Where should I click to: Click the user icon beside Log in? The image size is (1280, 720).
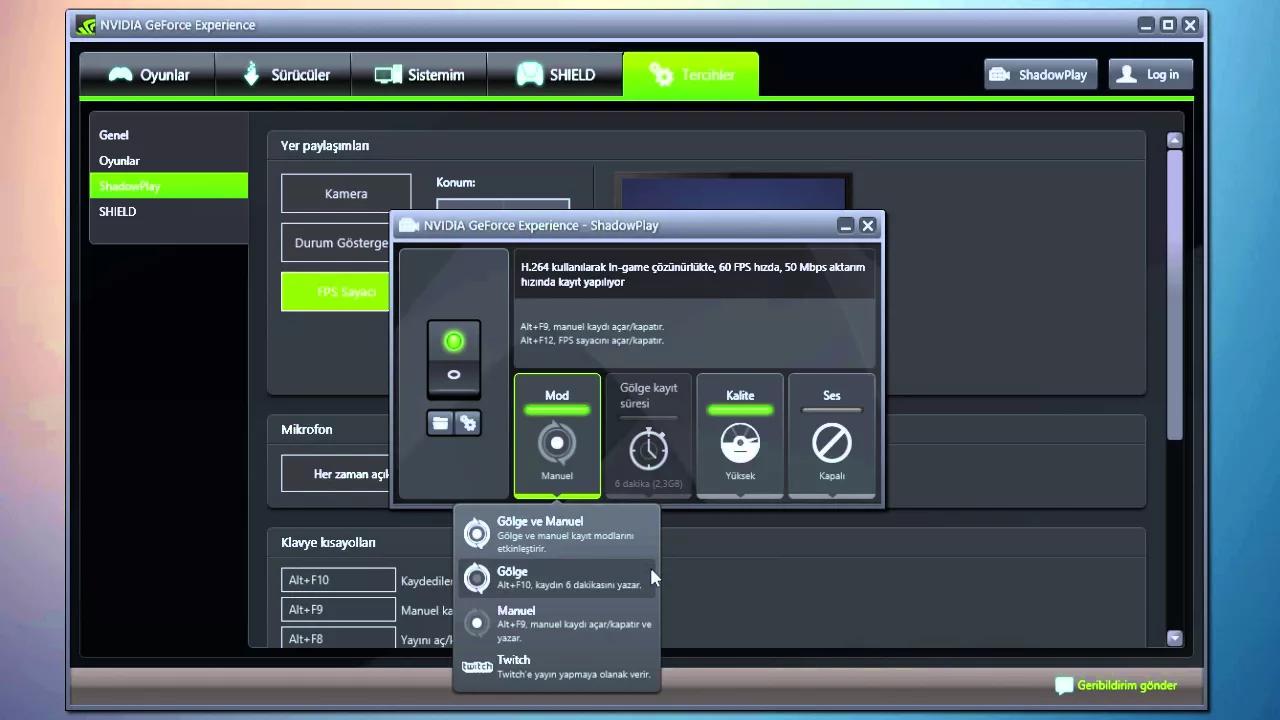pos(1127,74)
